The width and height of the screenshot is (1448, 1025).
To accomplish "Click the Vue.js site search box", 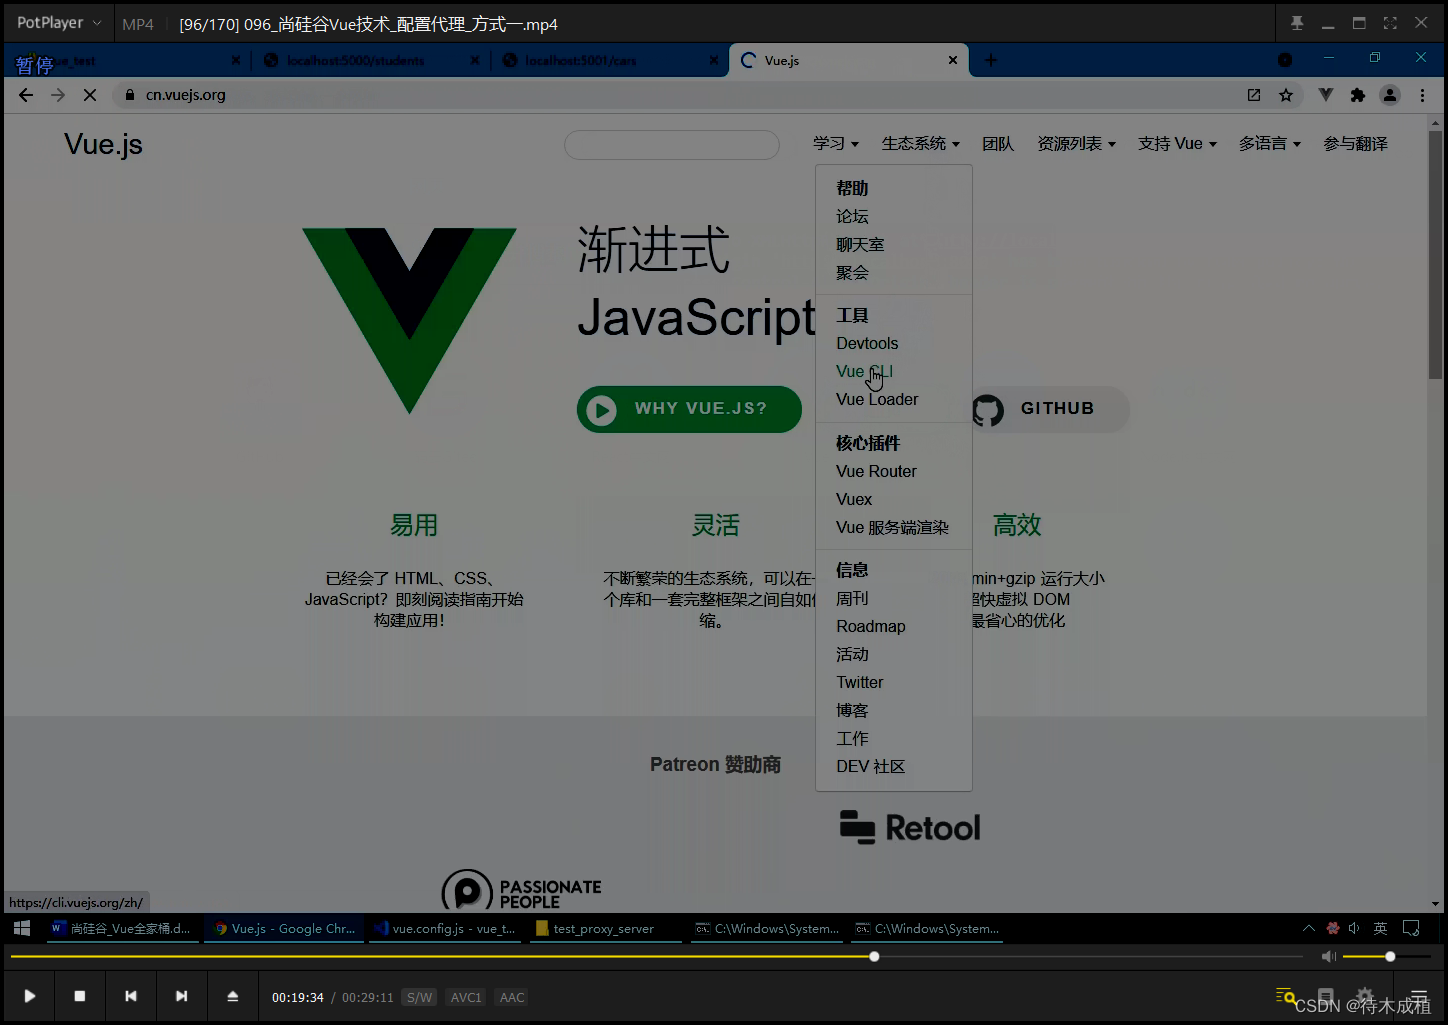I will (672, 145).
